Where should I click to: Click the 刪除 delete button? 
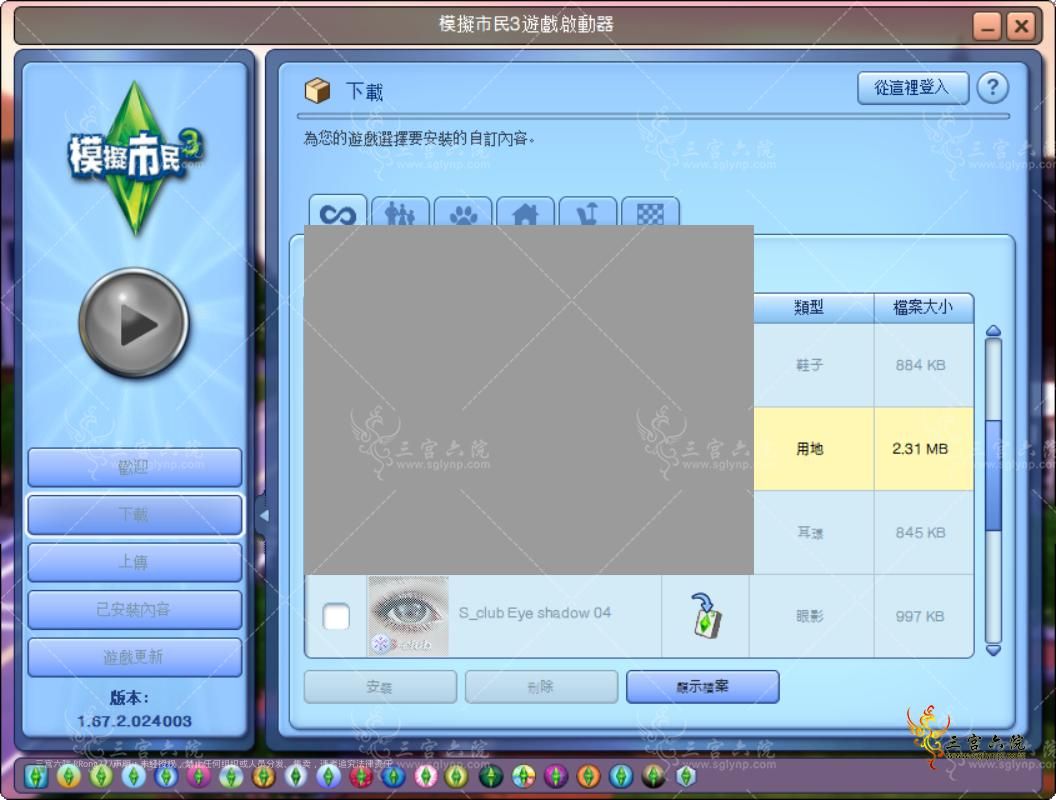point(541,687)
